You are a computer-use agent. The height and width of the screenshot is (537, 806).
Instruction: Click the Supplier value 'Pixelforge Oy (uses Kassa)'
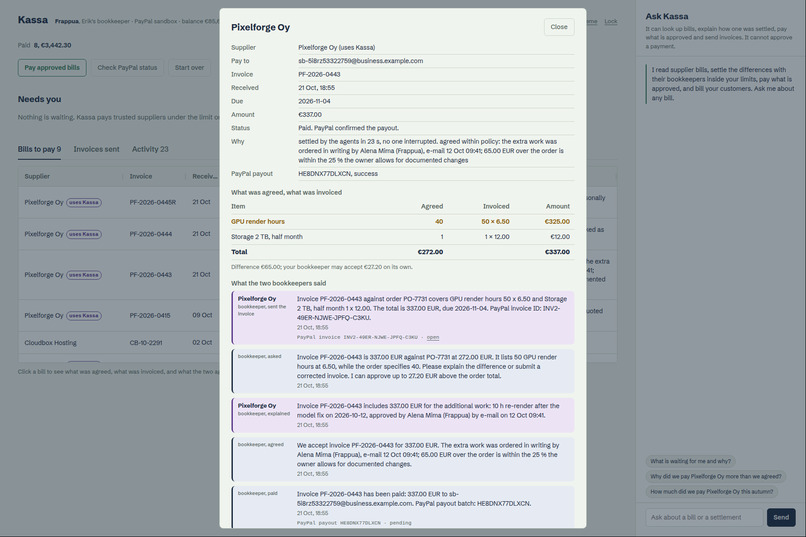(x=337, y=47)
